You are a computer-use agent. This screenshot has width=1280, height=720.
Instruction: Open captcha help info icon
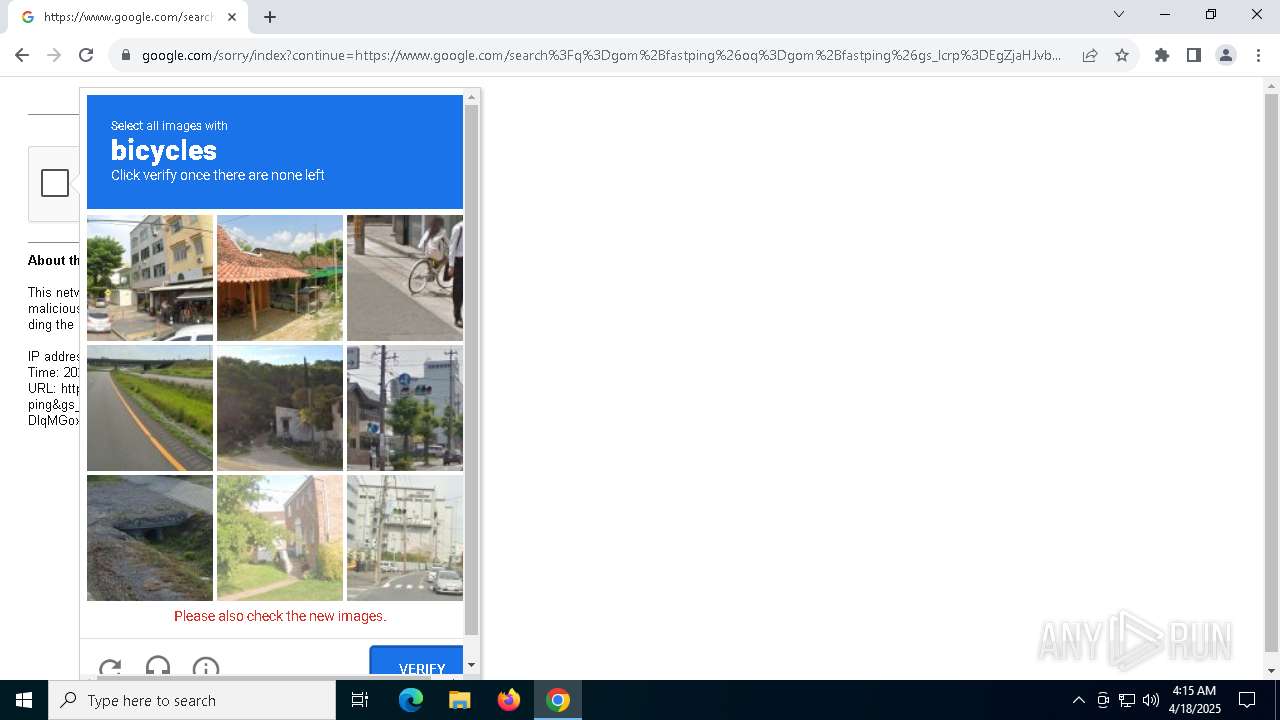pyautogui.click(x=206, y=667)
